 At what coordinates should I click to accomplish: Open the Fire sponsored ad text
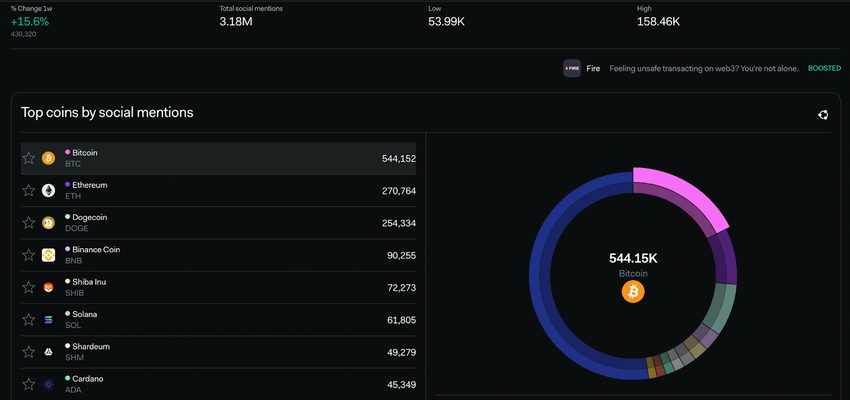pos(704,69)
